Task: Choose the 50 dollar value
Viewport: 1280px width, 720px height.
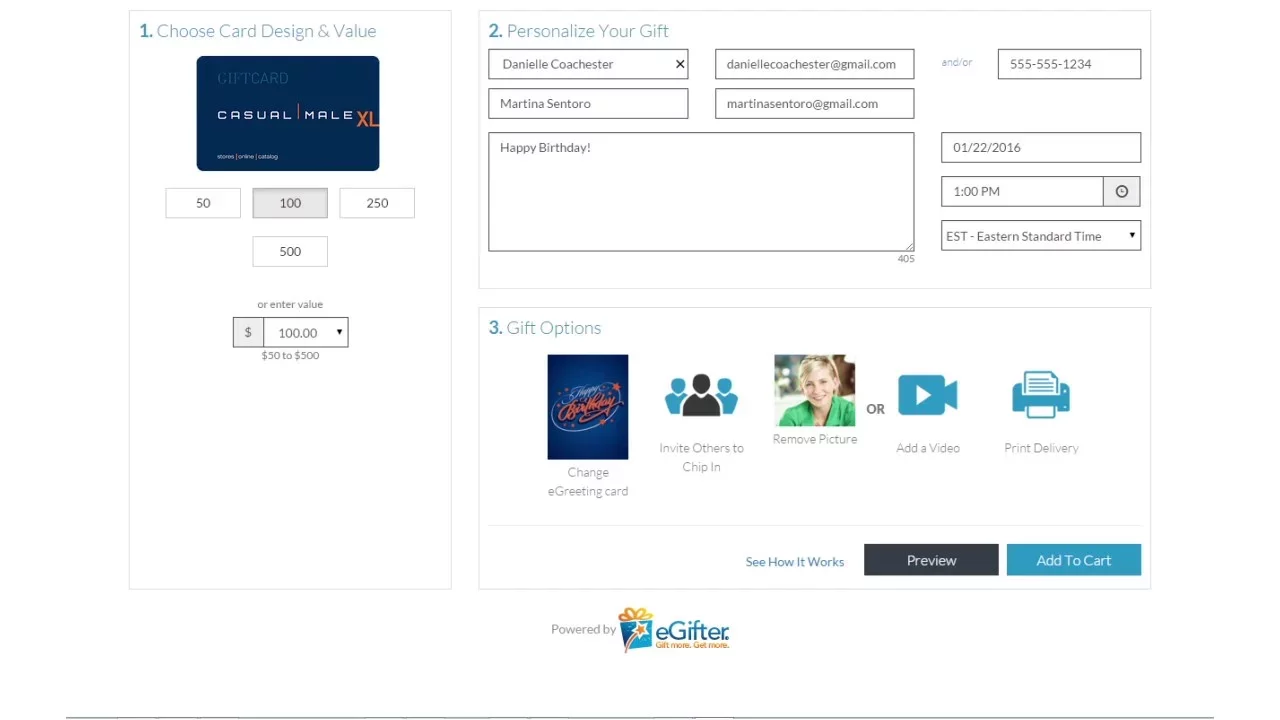Action: [x=203, y=203]
